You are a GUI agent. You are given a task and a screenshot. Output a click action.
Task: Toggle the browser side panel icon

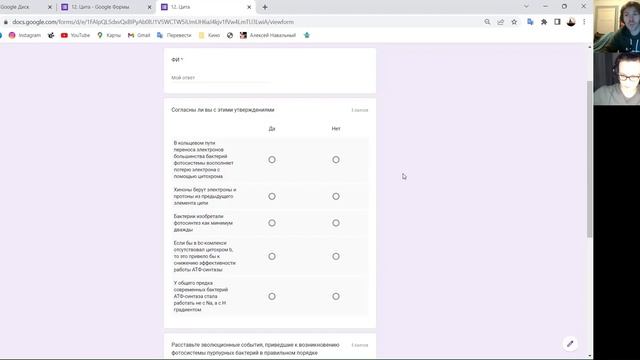point(558,22)
